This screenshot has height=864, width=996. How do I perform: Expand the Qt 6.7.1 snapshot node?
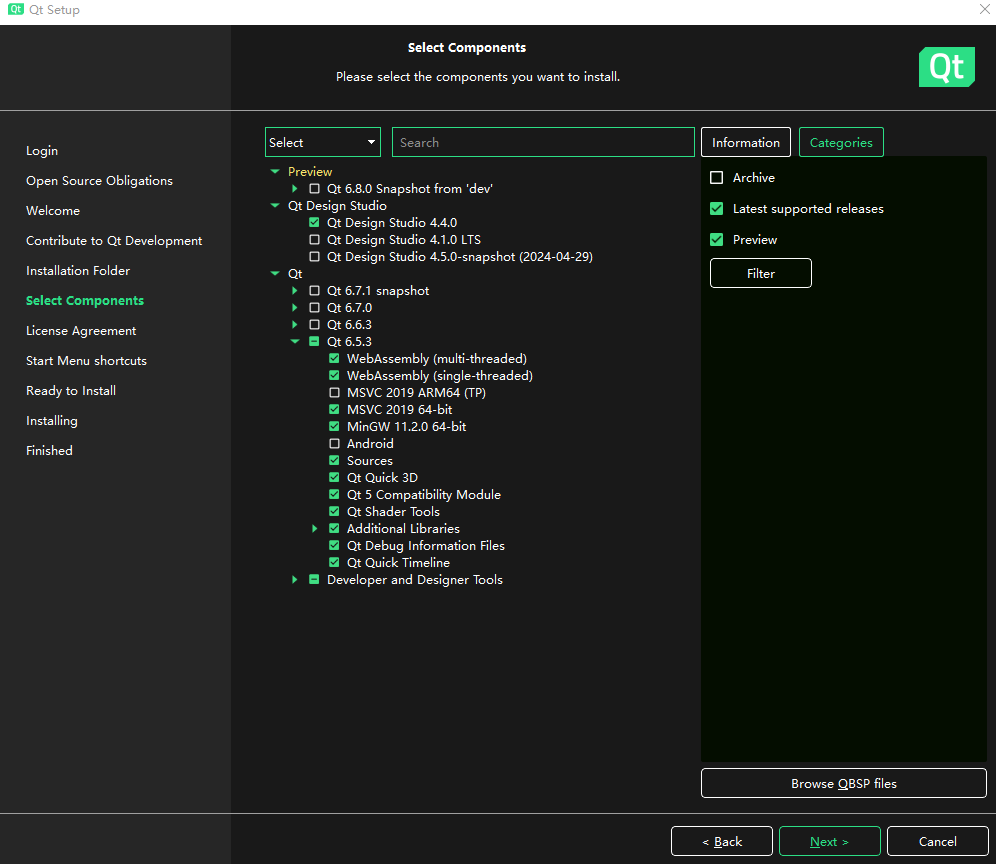(295, 290)
